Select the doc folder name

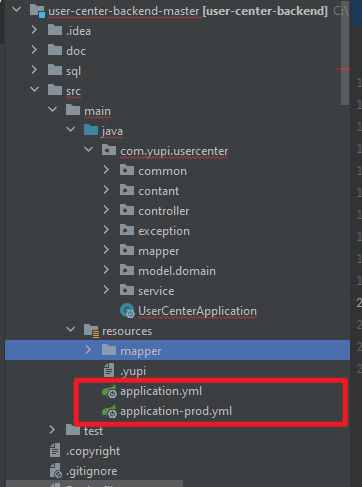76,51
